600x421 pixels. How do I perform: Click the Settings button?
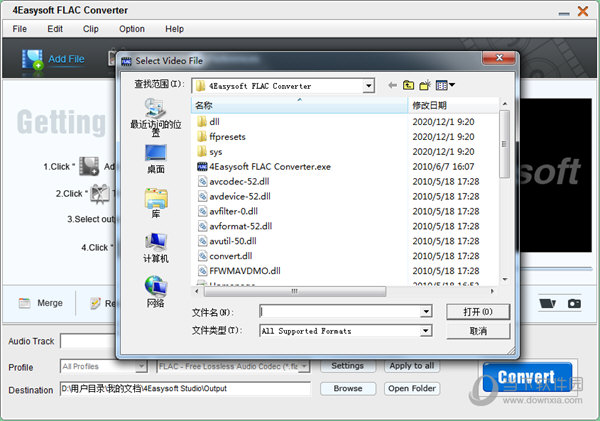pyautogui.click(x=347, y=366)
